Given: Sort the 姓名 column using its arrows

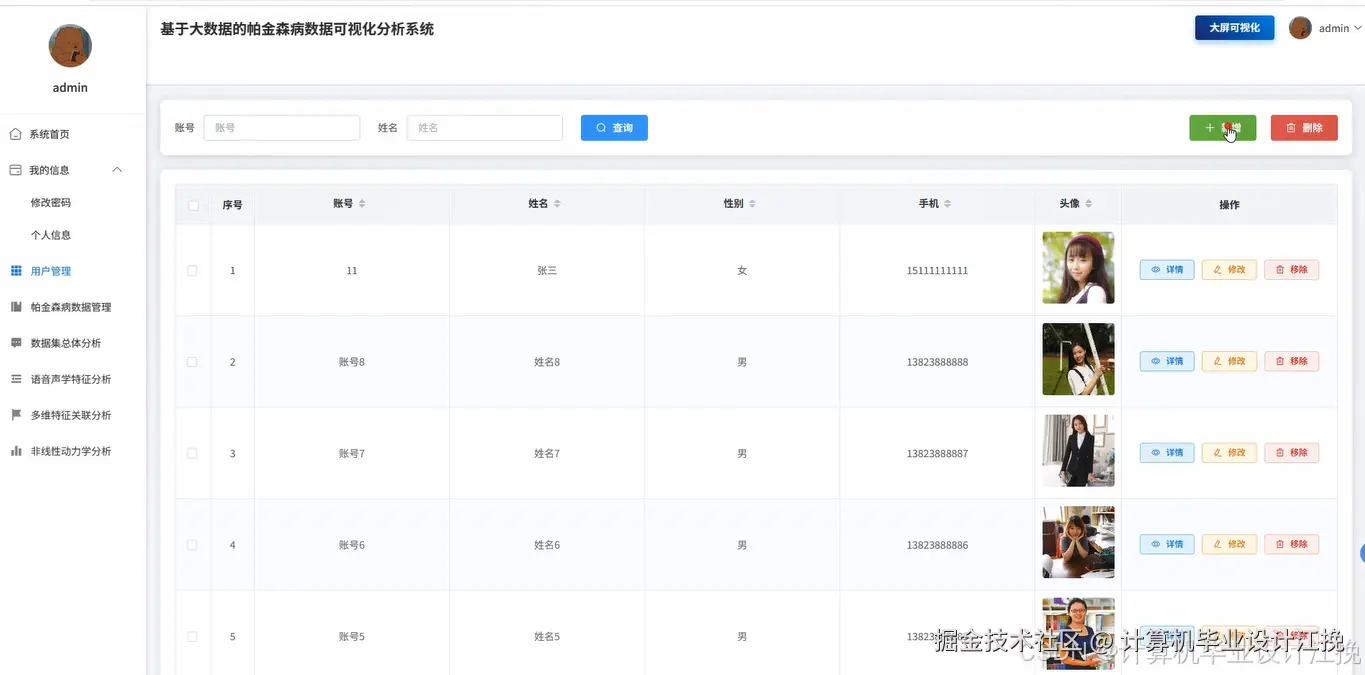Looking at the screenshot, I should click(557, 204).
